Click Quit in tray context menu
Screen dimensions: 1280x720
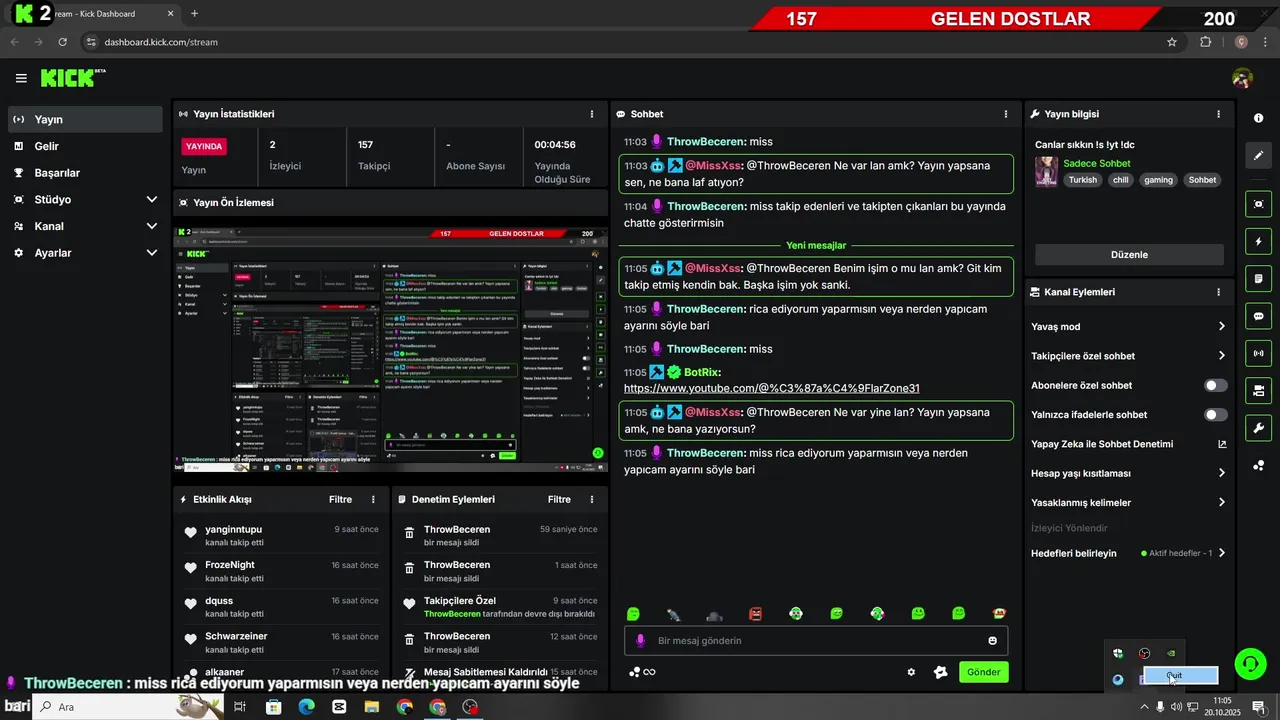click(x=1180, y=676)
